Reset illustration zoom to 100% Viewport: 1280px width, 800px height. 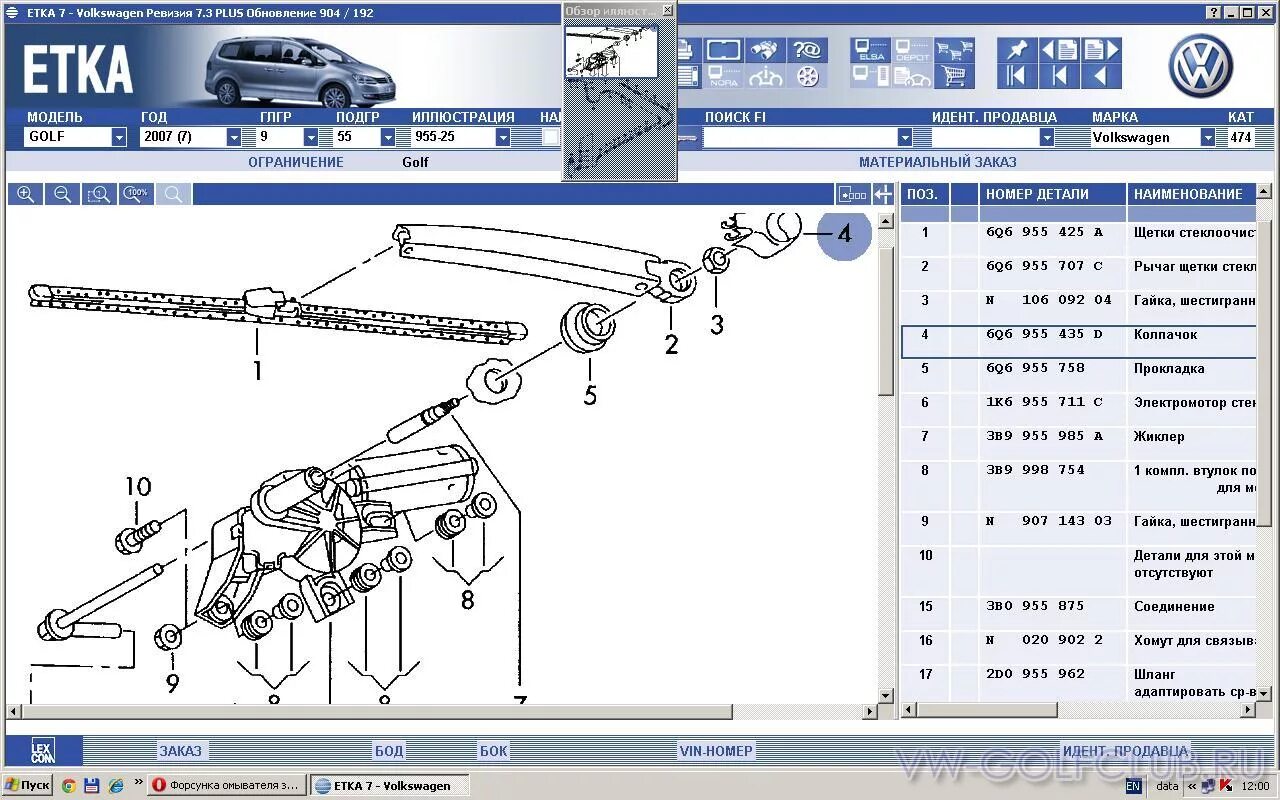pos(137,194)
